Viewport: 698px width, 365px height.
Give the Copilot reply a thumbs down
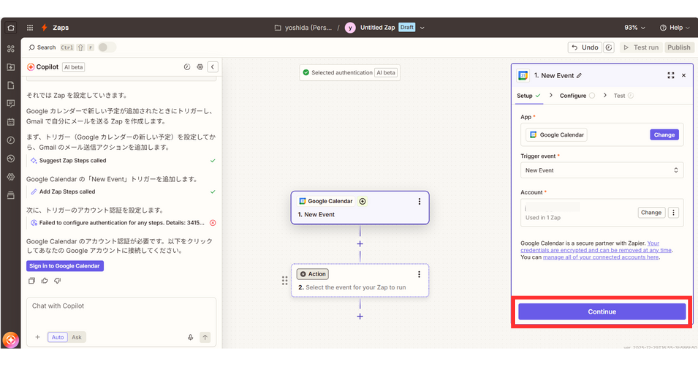click(x=57, y=281)
